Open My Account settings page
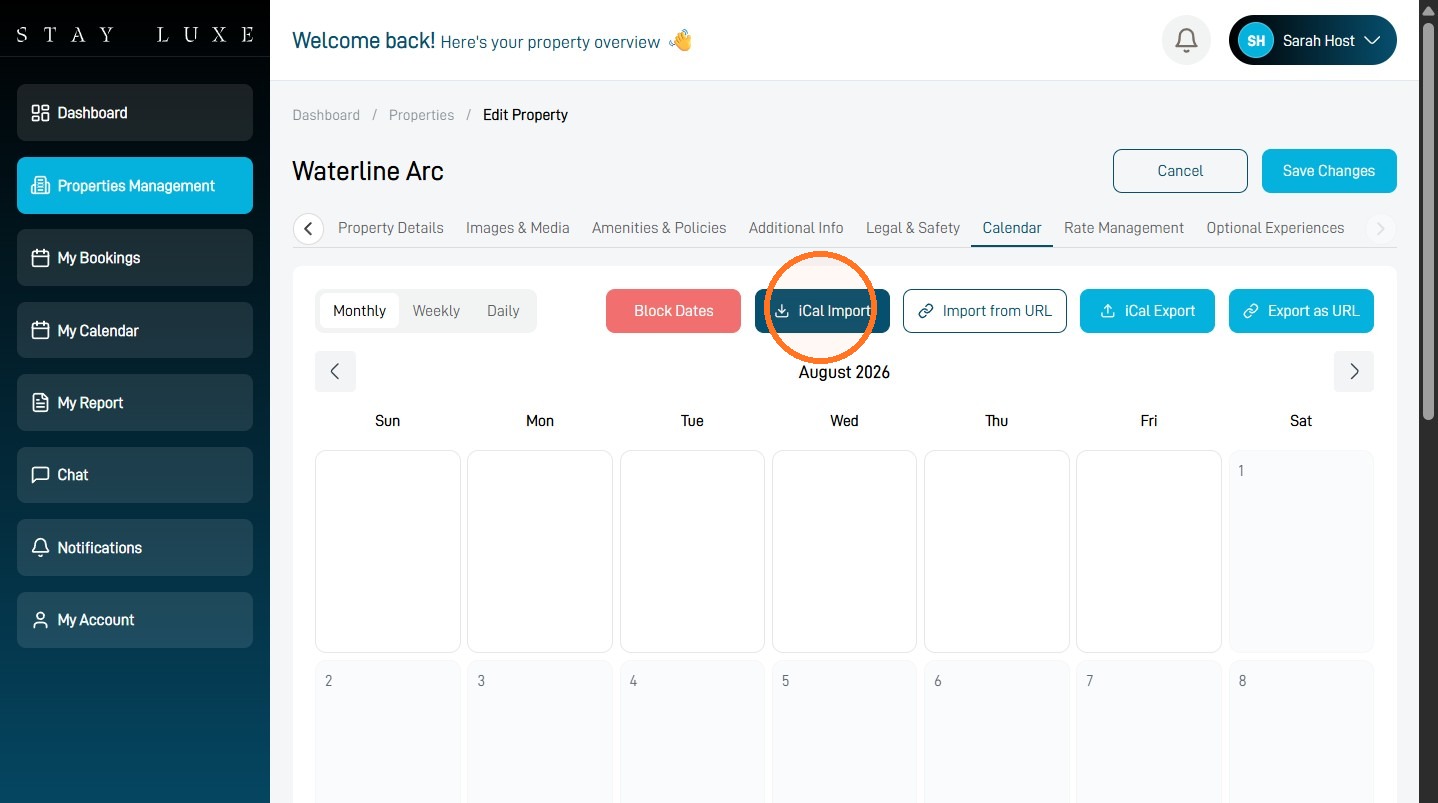Image resolution: width=1438 pixels, height=803 pixels. [x=135, y=620]
